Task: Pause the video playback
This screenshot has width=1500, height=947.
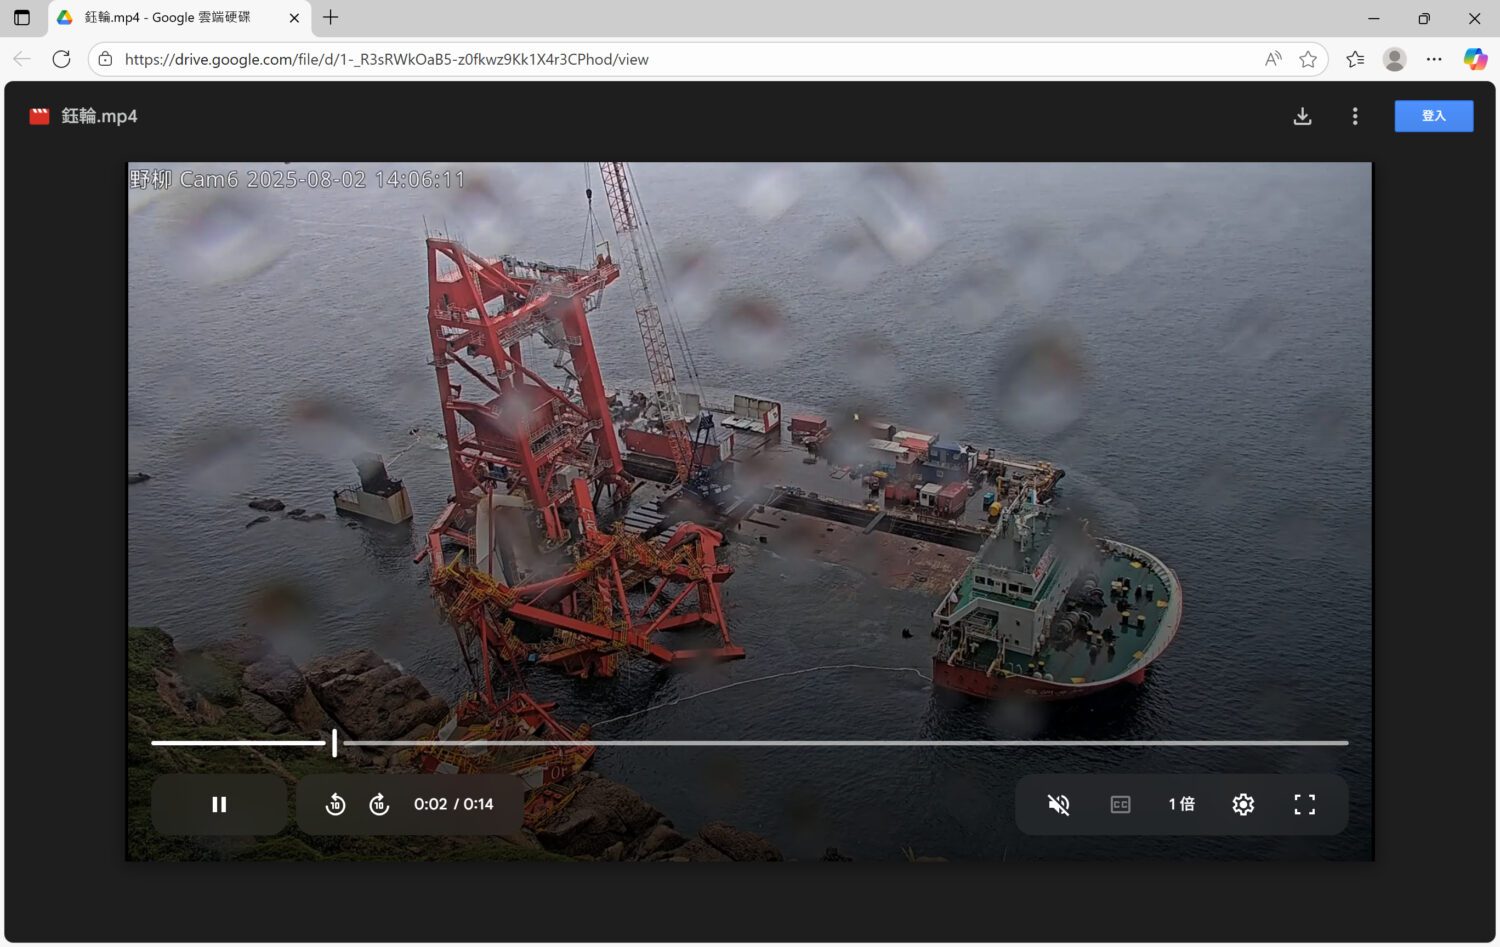Action: click(x=219, y=804)
